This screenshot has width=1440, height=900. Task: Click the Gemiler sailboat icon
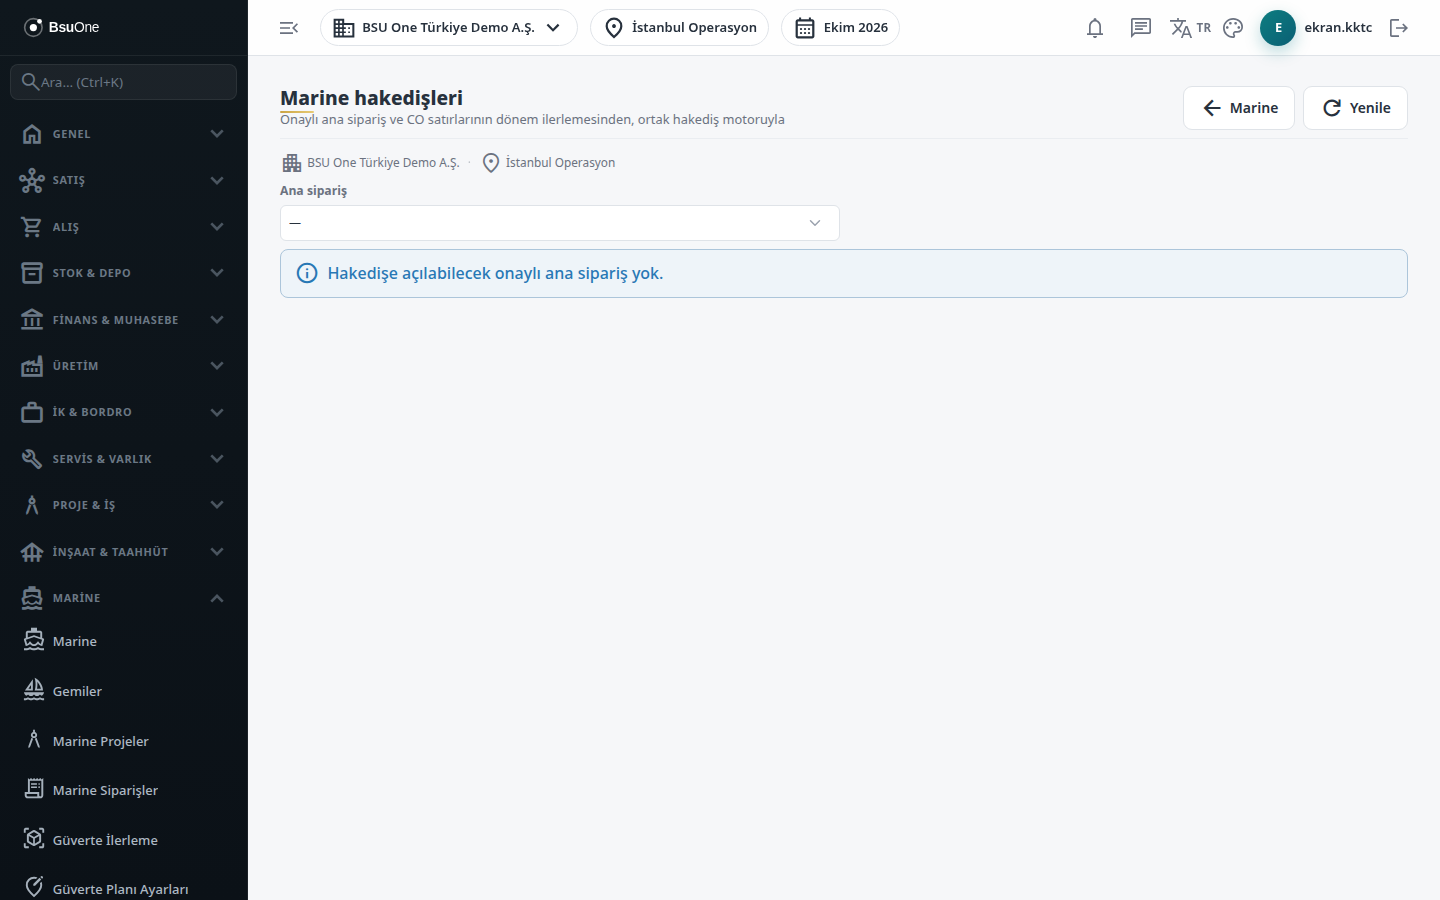point(34,690)
